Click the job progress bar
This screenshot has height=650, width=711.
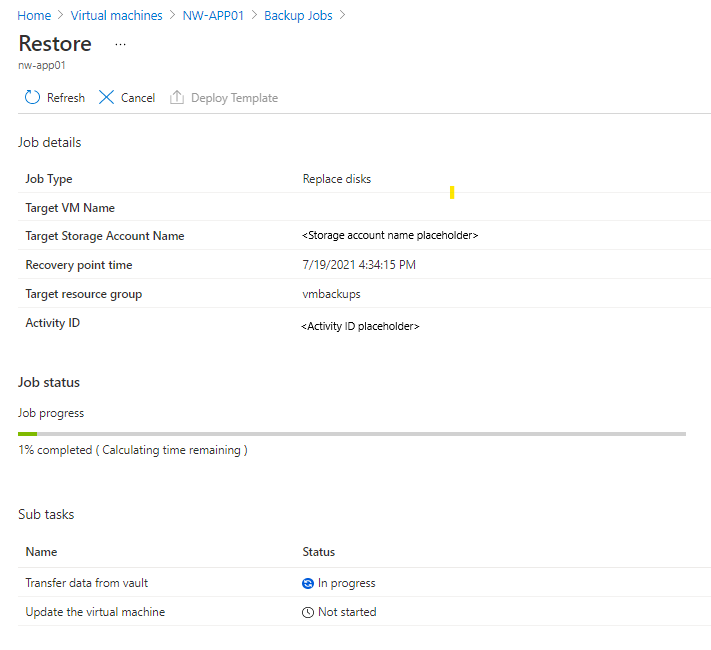[352, 434]
